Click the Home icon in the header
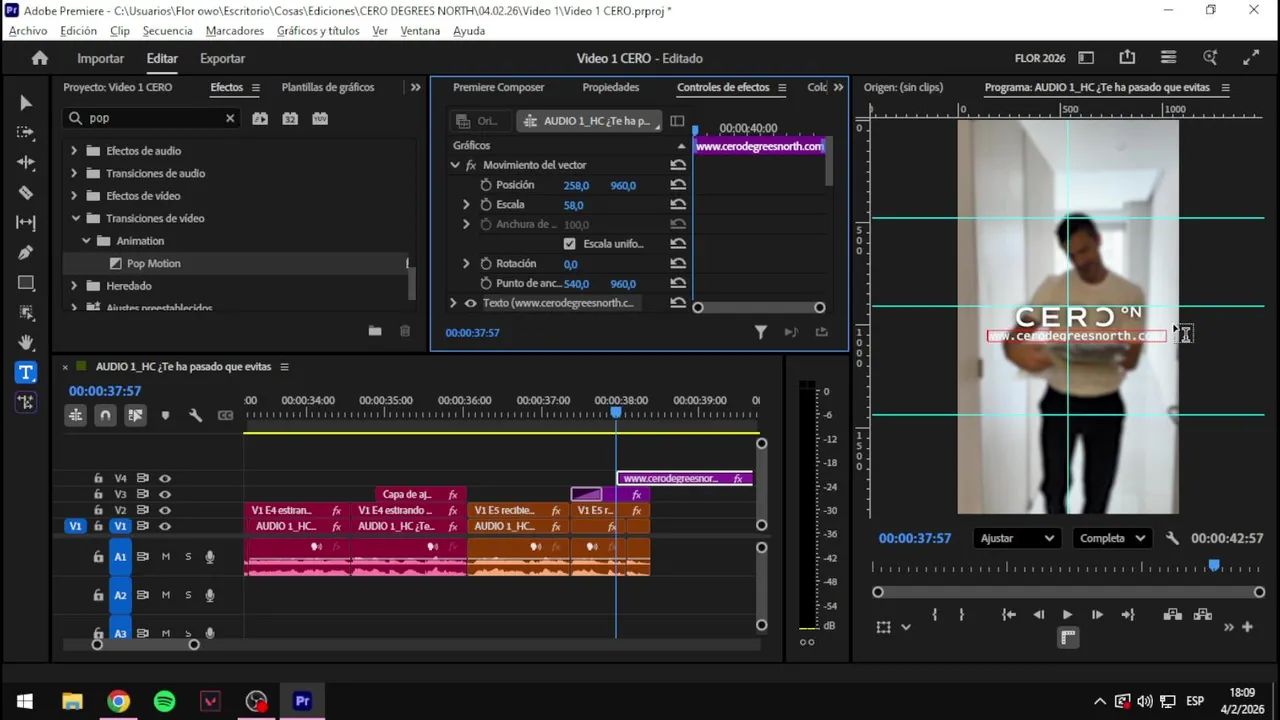 pyautogui.click(x=40, y=58)
